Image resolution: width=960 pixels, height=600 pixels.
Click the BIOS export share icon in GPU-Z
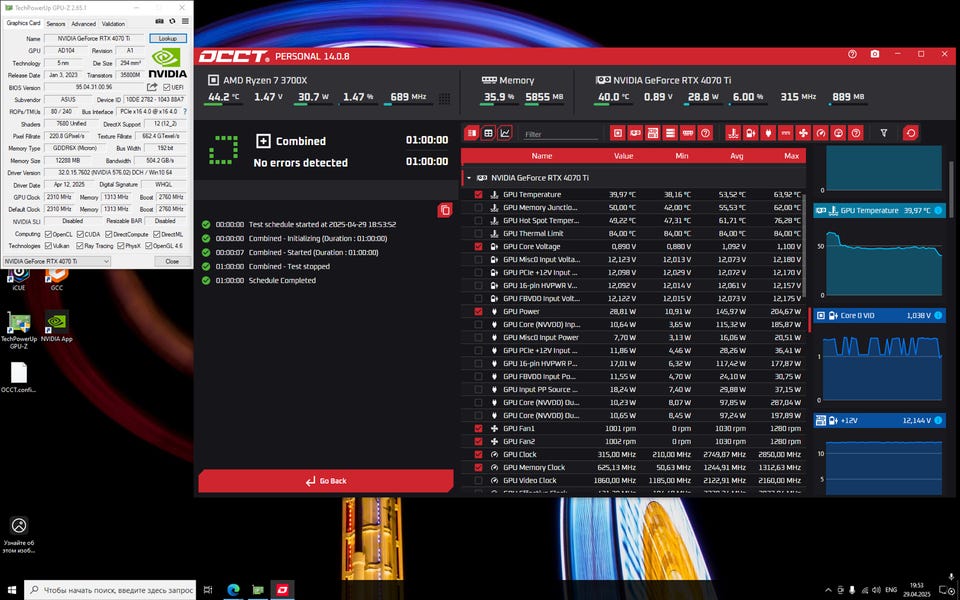pyautogui.click(x=153, y=87)
